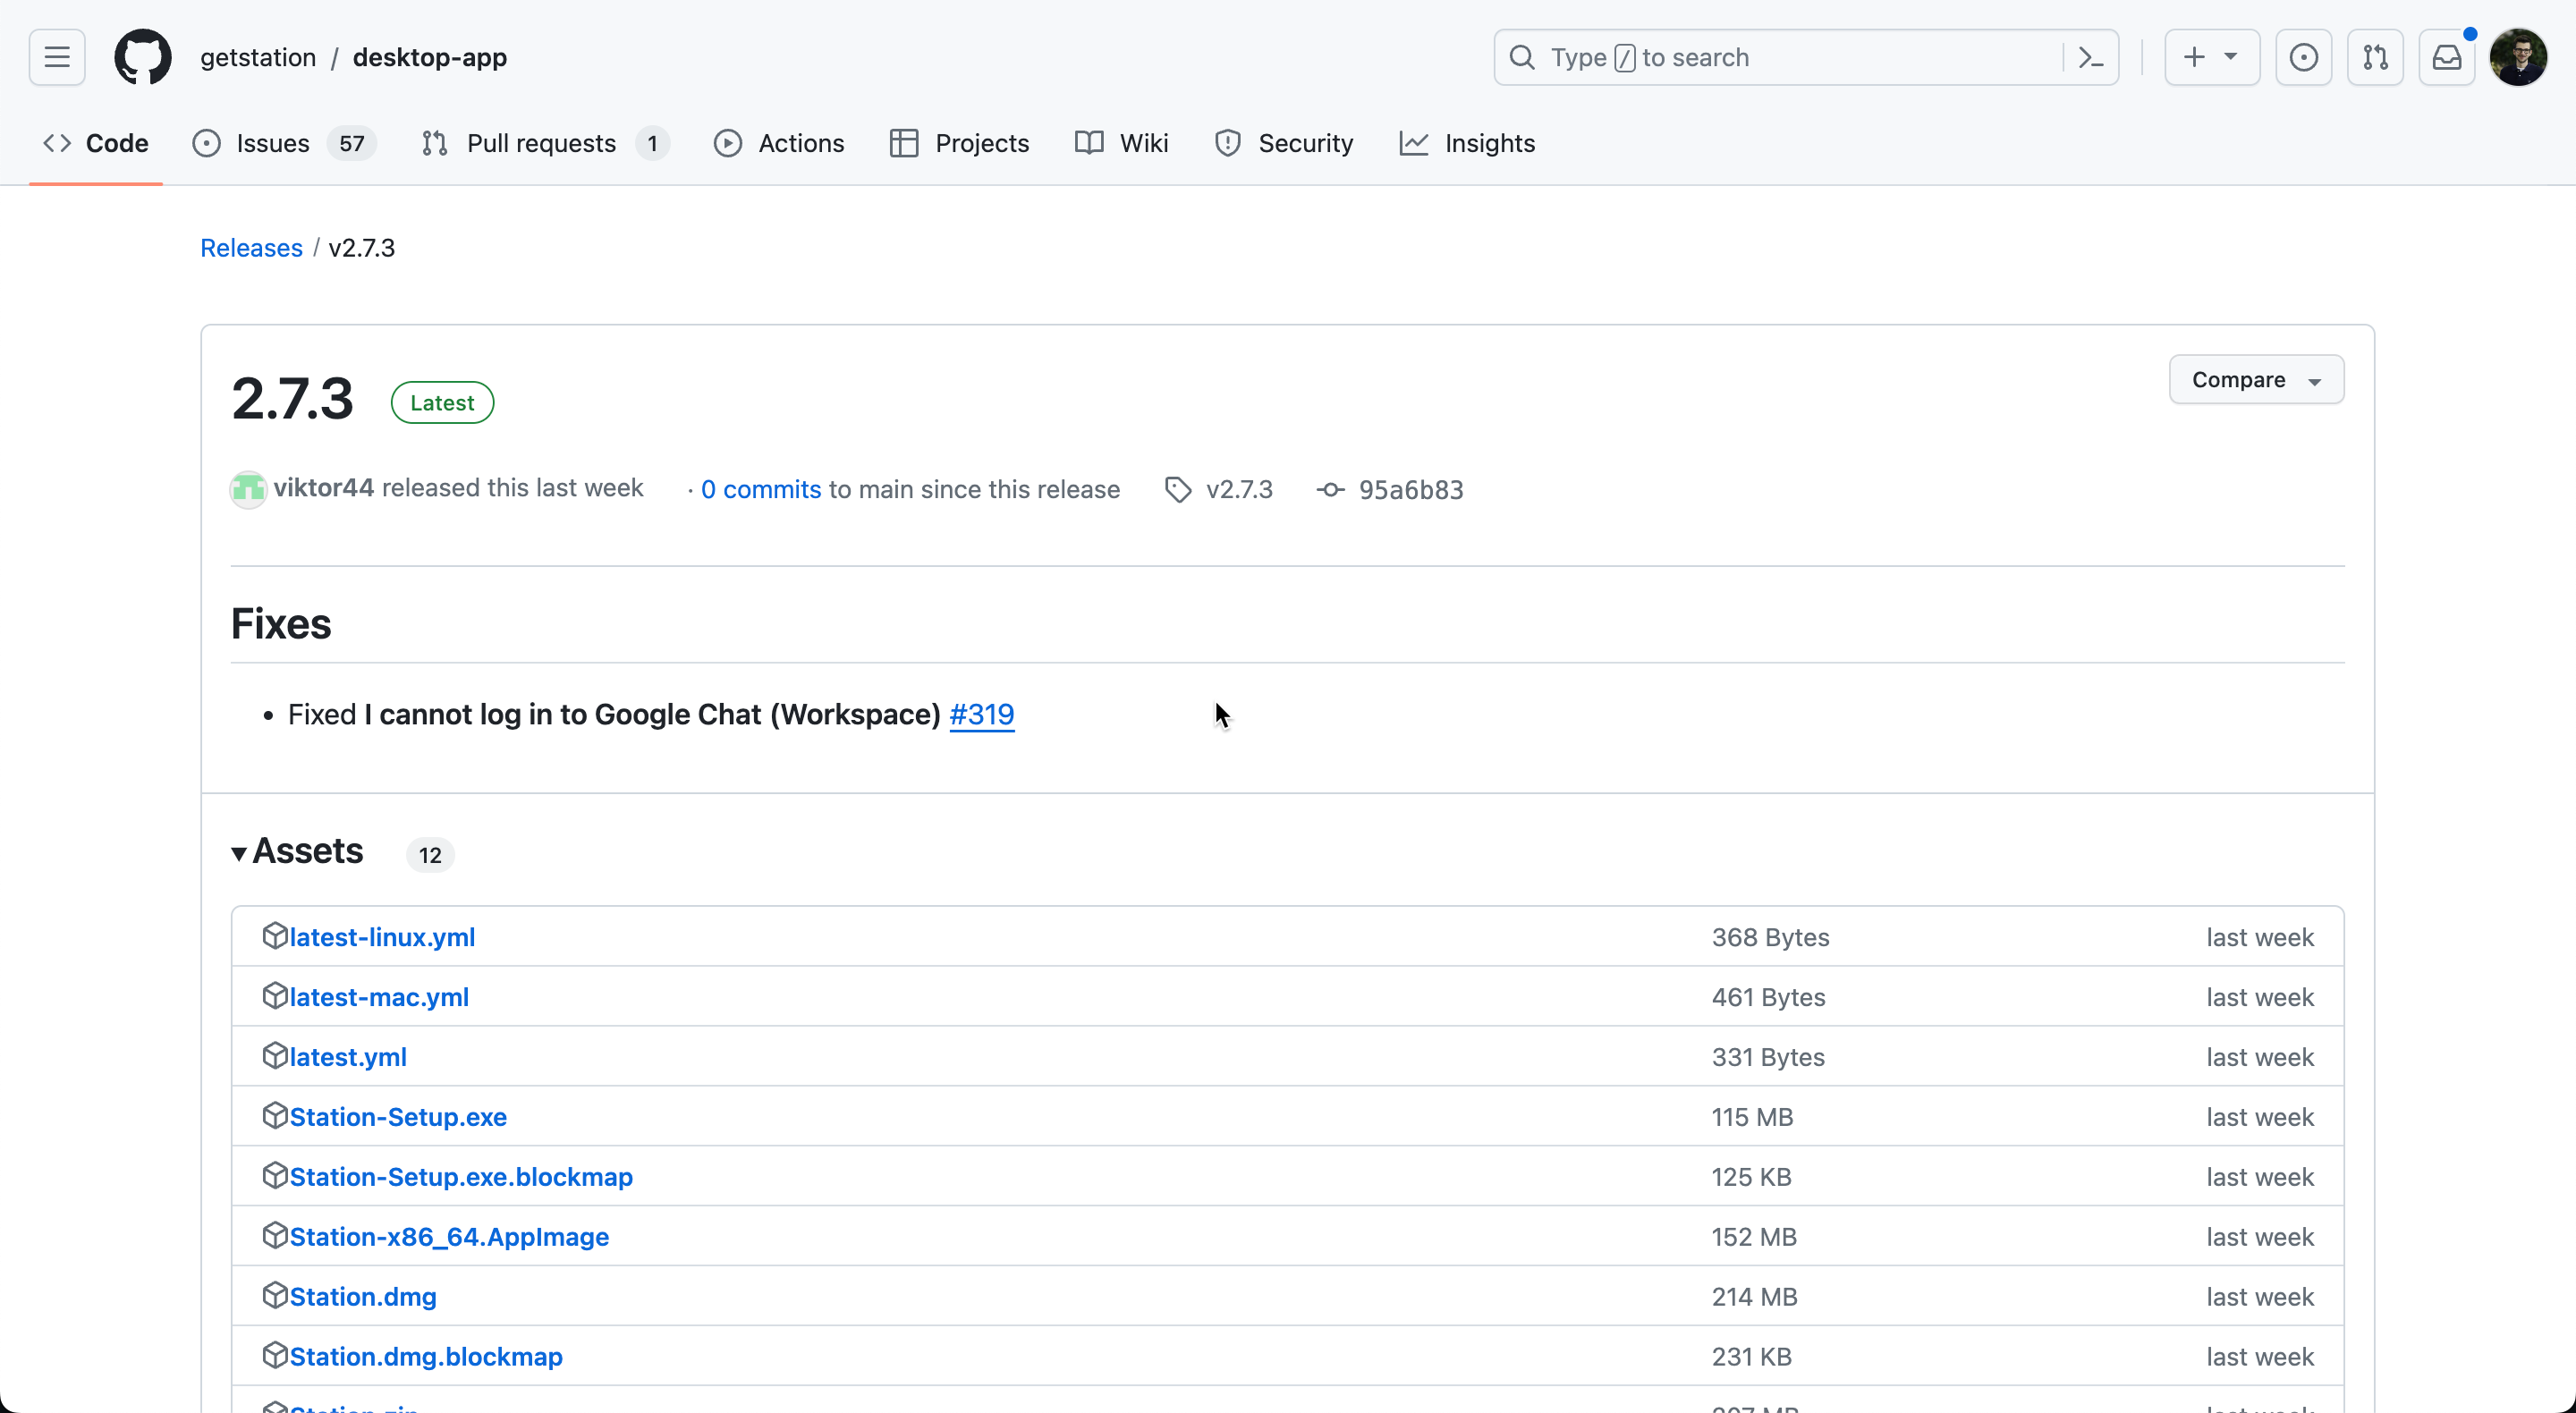Image resolution: width=2576 pixels, height=1413 pixels.
Task: Open the notifications inbox
Action: coord(2447,57)
